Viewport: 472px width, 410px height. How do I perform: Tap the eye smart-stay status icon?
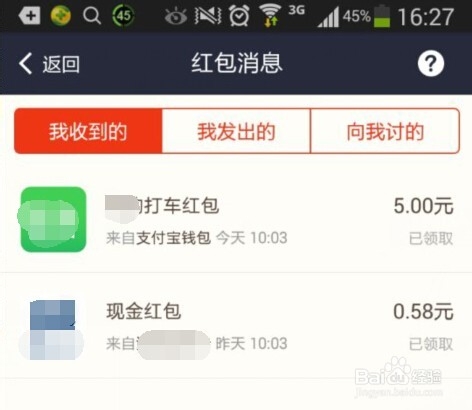pyautogui.click(x=176, y=16)
